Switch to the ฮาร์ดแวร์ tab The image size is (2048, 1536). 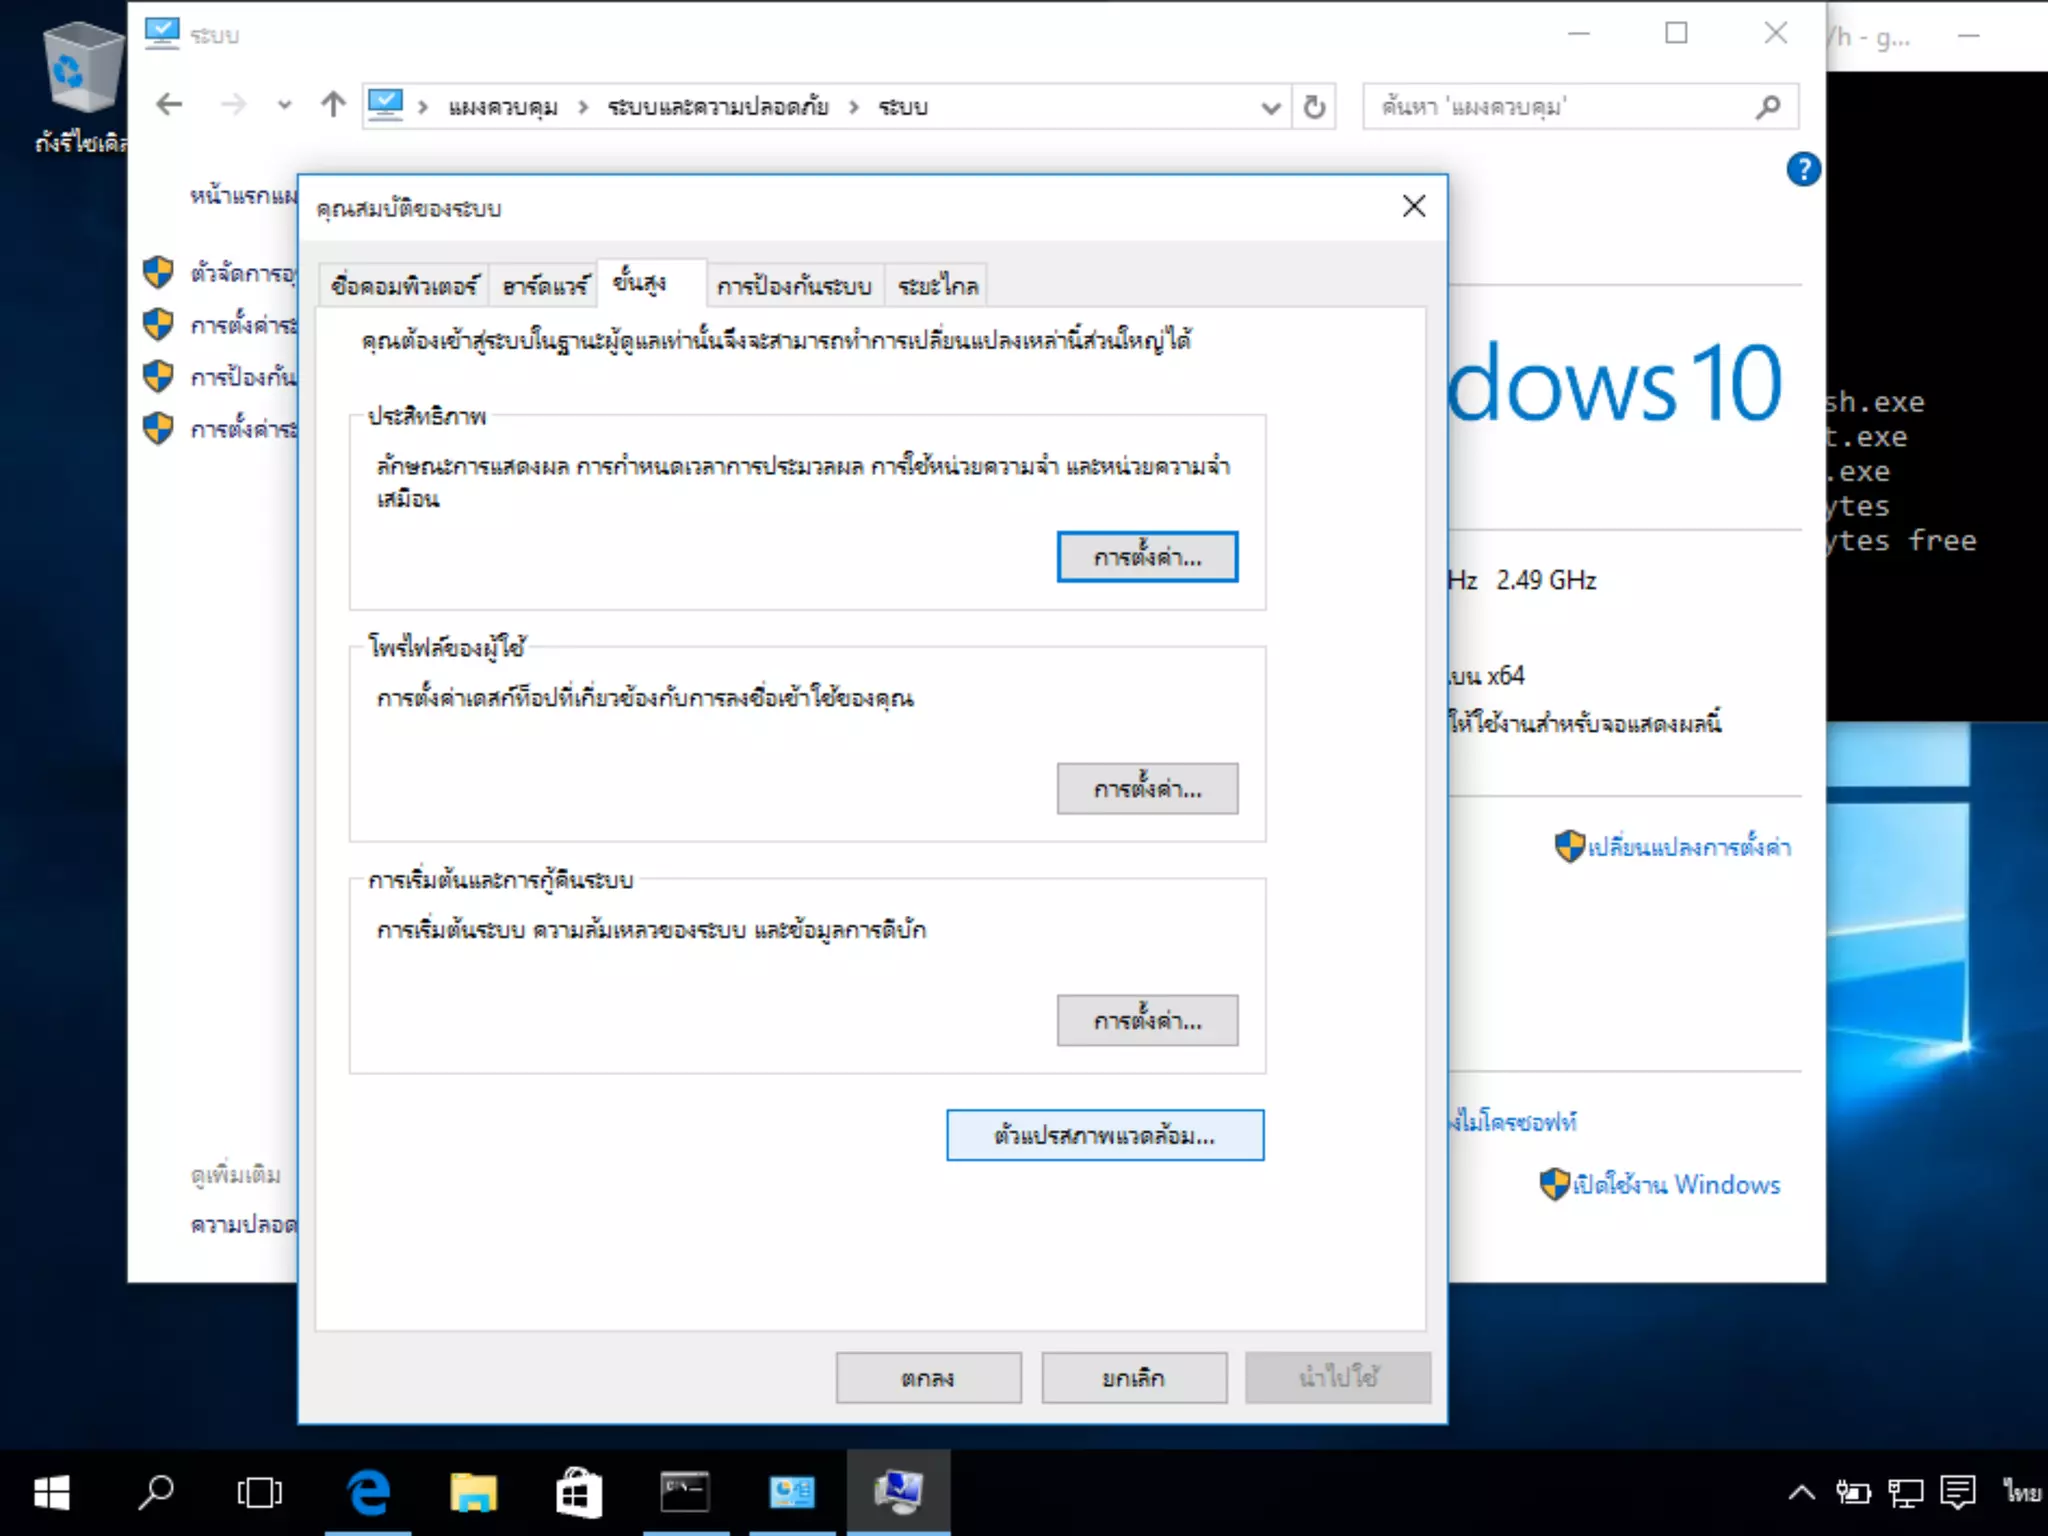[544, 287]
